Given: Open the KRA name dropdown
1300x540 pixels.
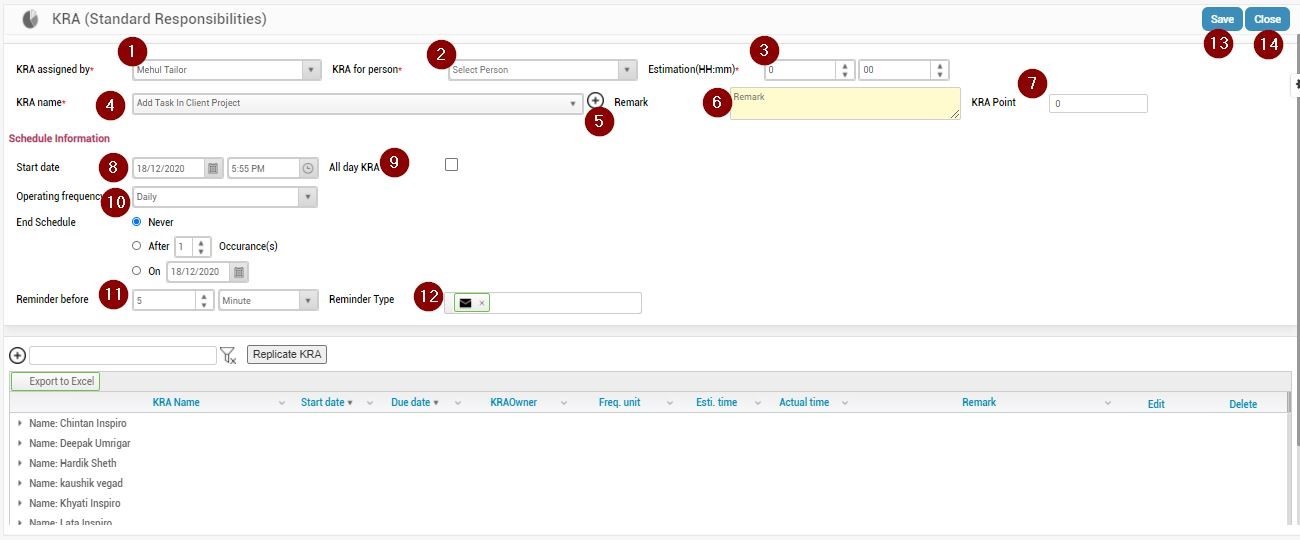Looking at the screenshot, I should pyautogui.click(x=574, y=103).
